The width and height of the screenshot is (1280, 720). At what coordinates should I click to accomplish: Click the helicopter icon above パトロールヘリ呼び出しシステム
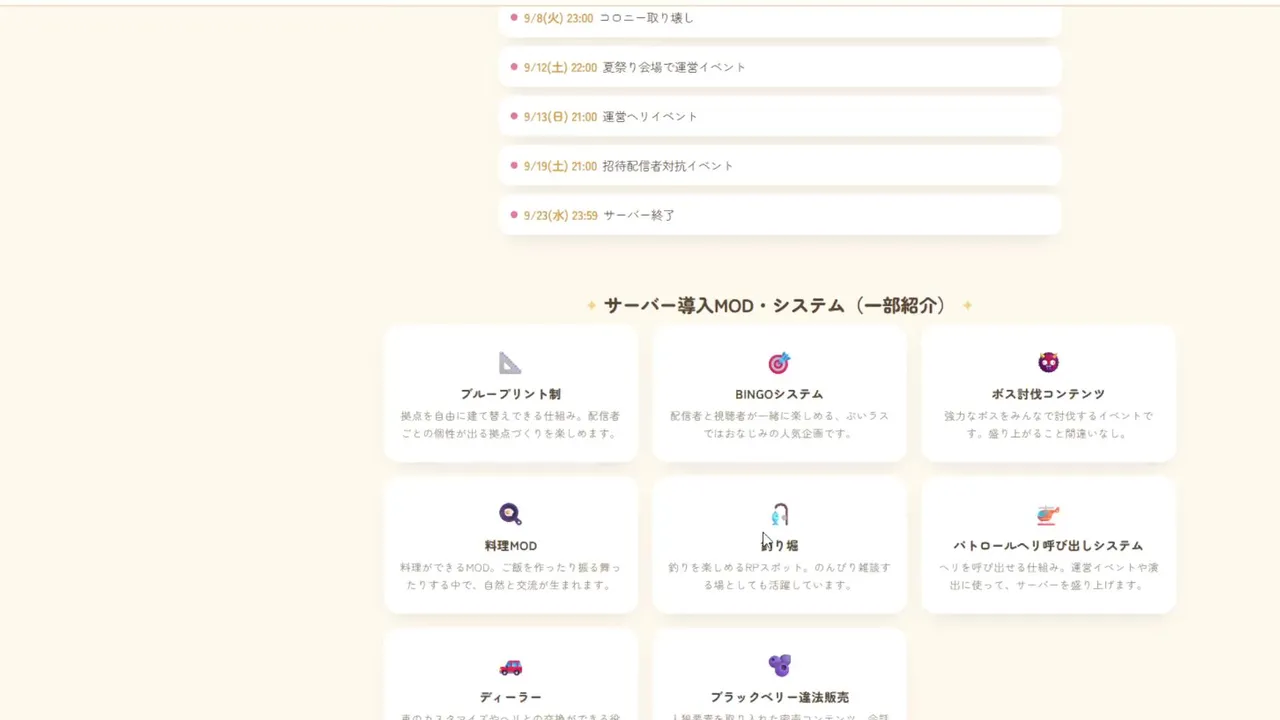point(1048,514)
